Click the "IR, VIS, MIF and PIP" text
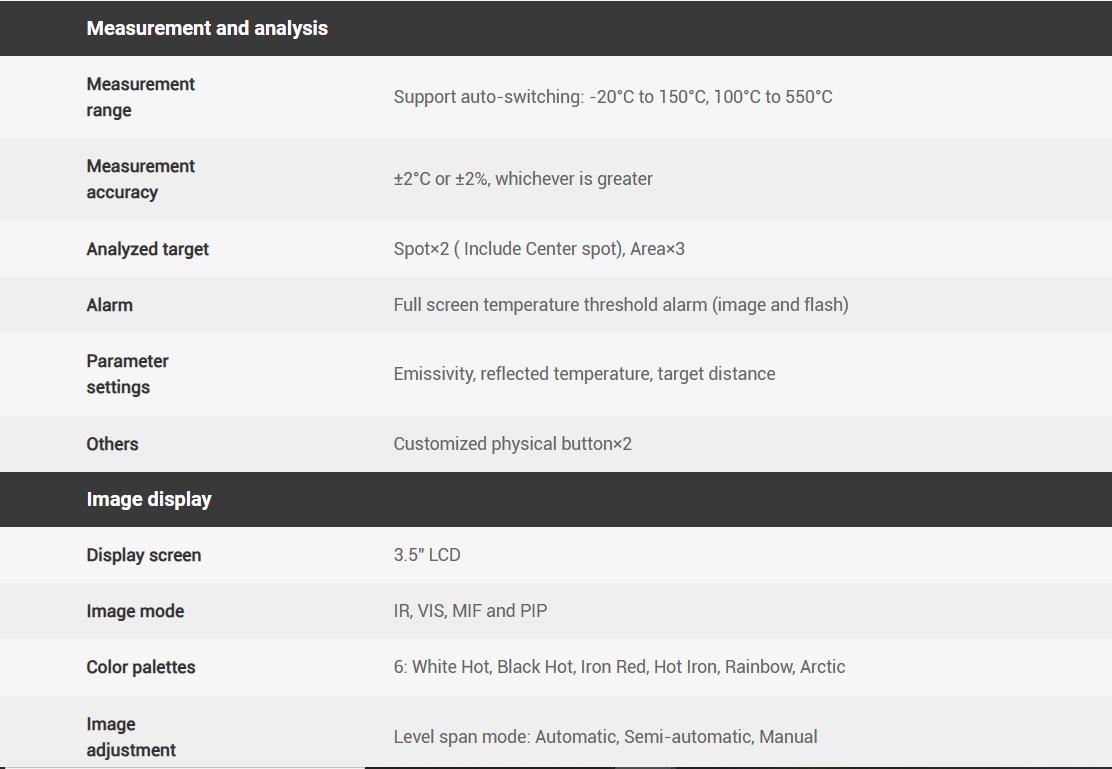1112x769 pixels. click(470, 611)
